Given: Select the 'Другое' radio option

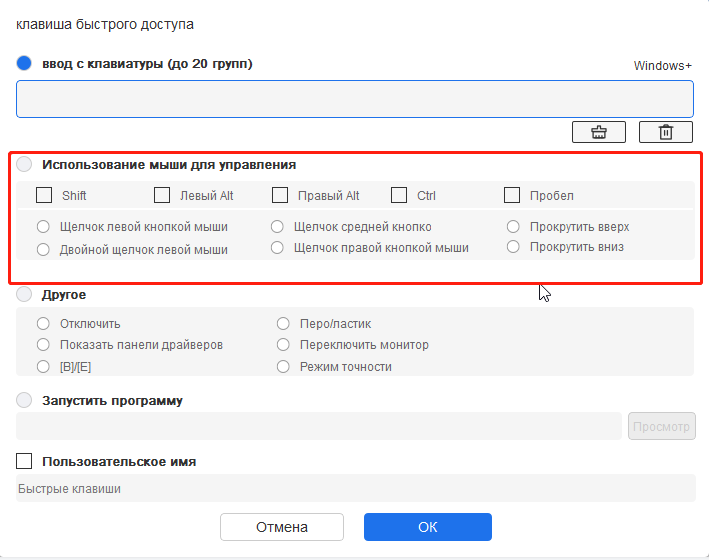Looking at the screenshot, I should (x=24, y=294).
